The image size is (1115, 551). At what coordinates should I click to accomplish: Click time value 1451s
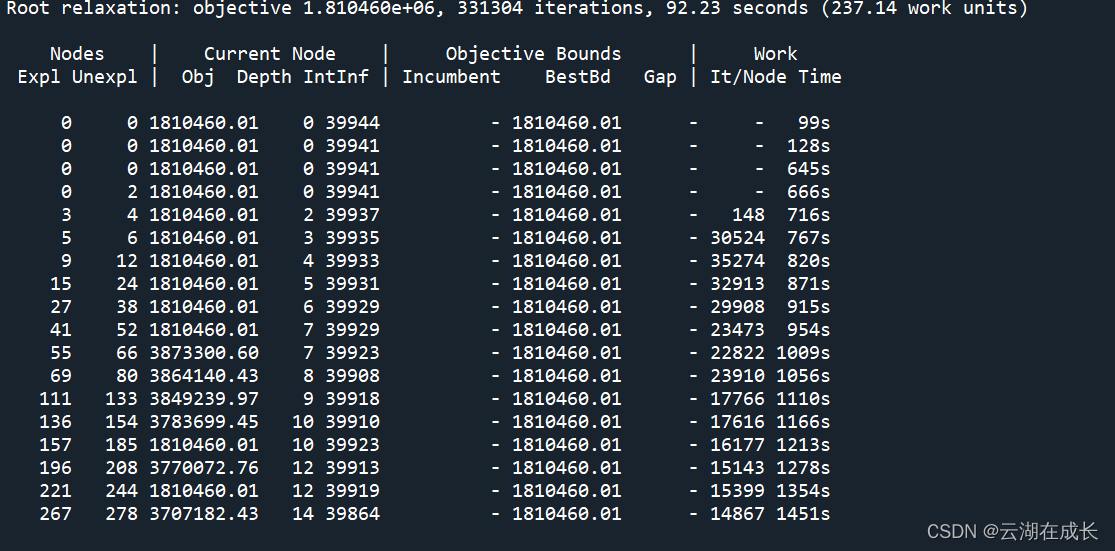point(803,513)
